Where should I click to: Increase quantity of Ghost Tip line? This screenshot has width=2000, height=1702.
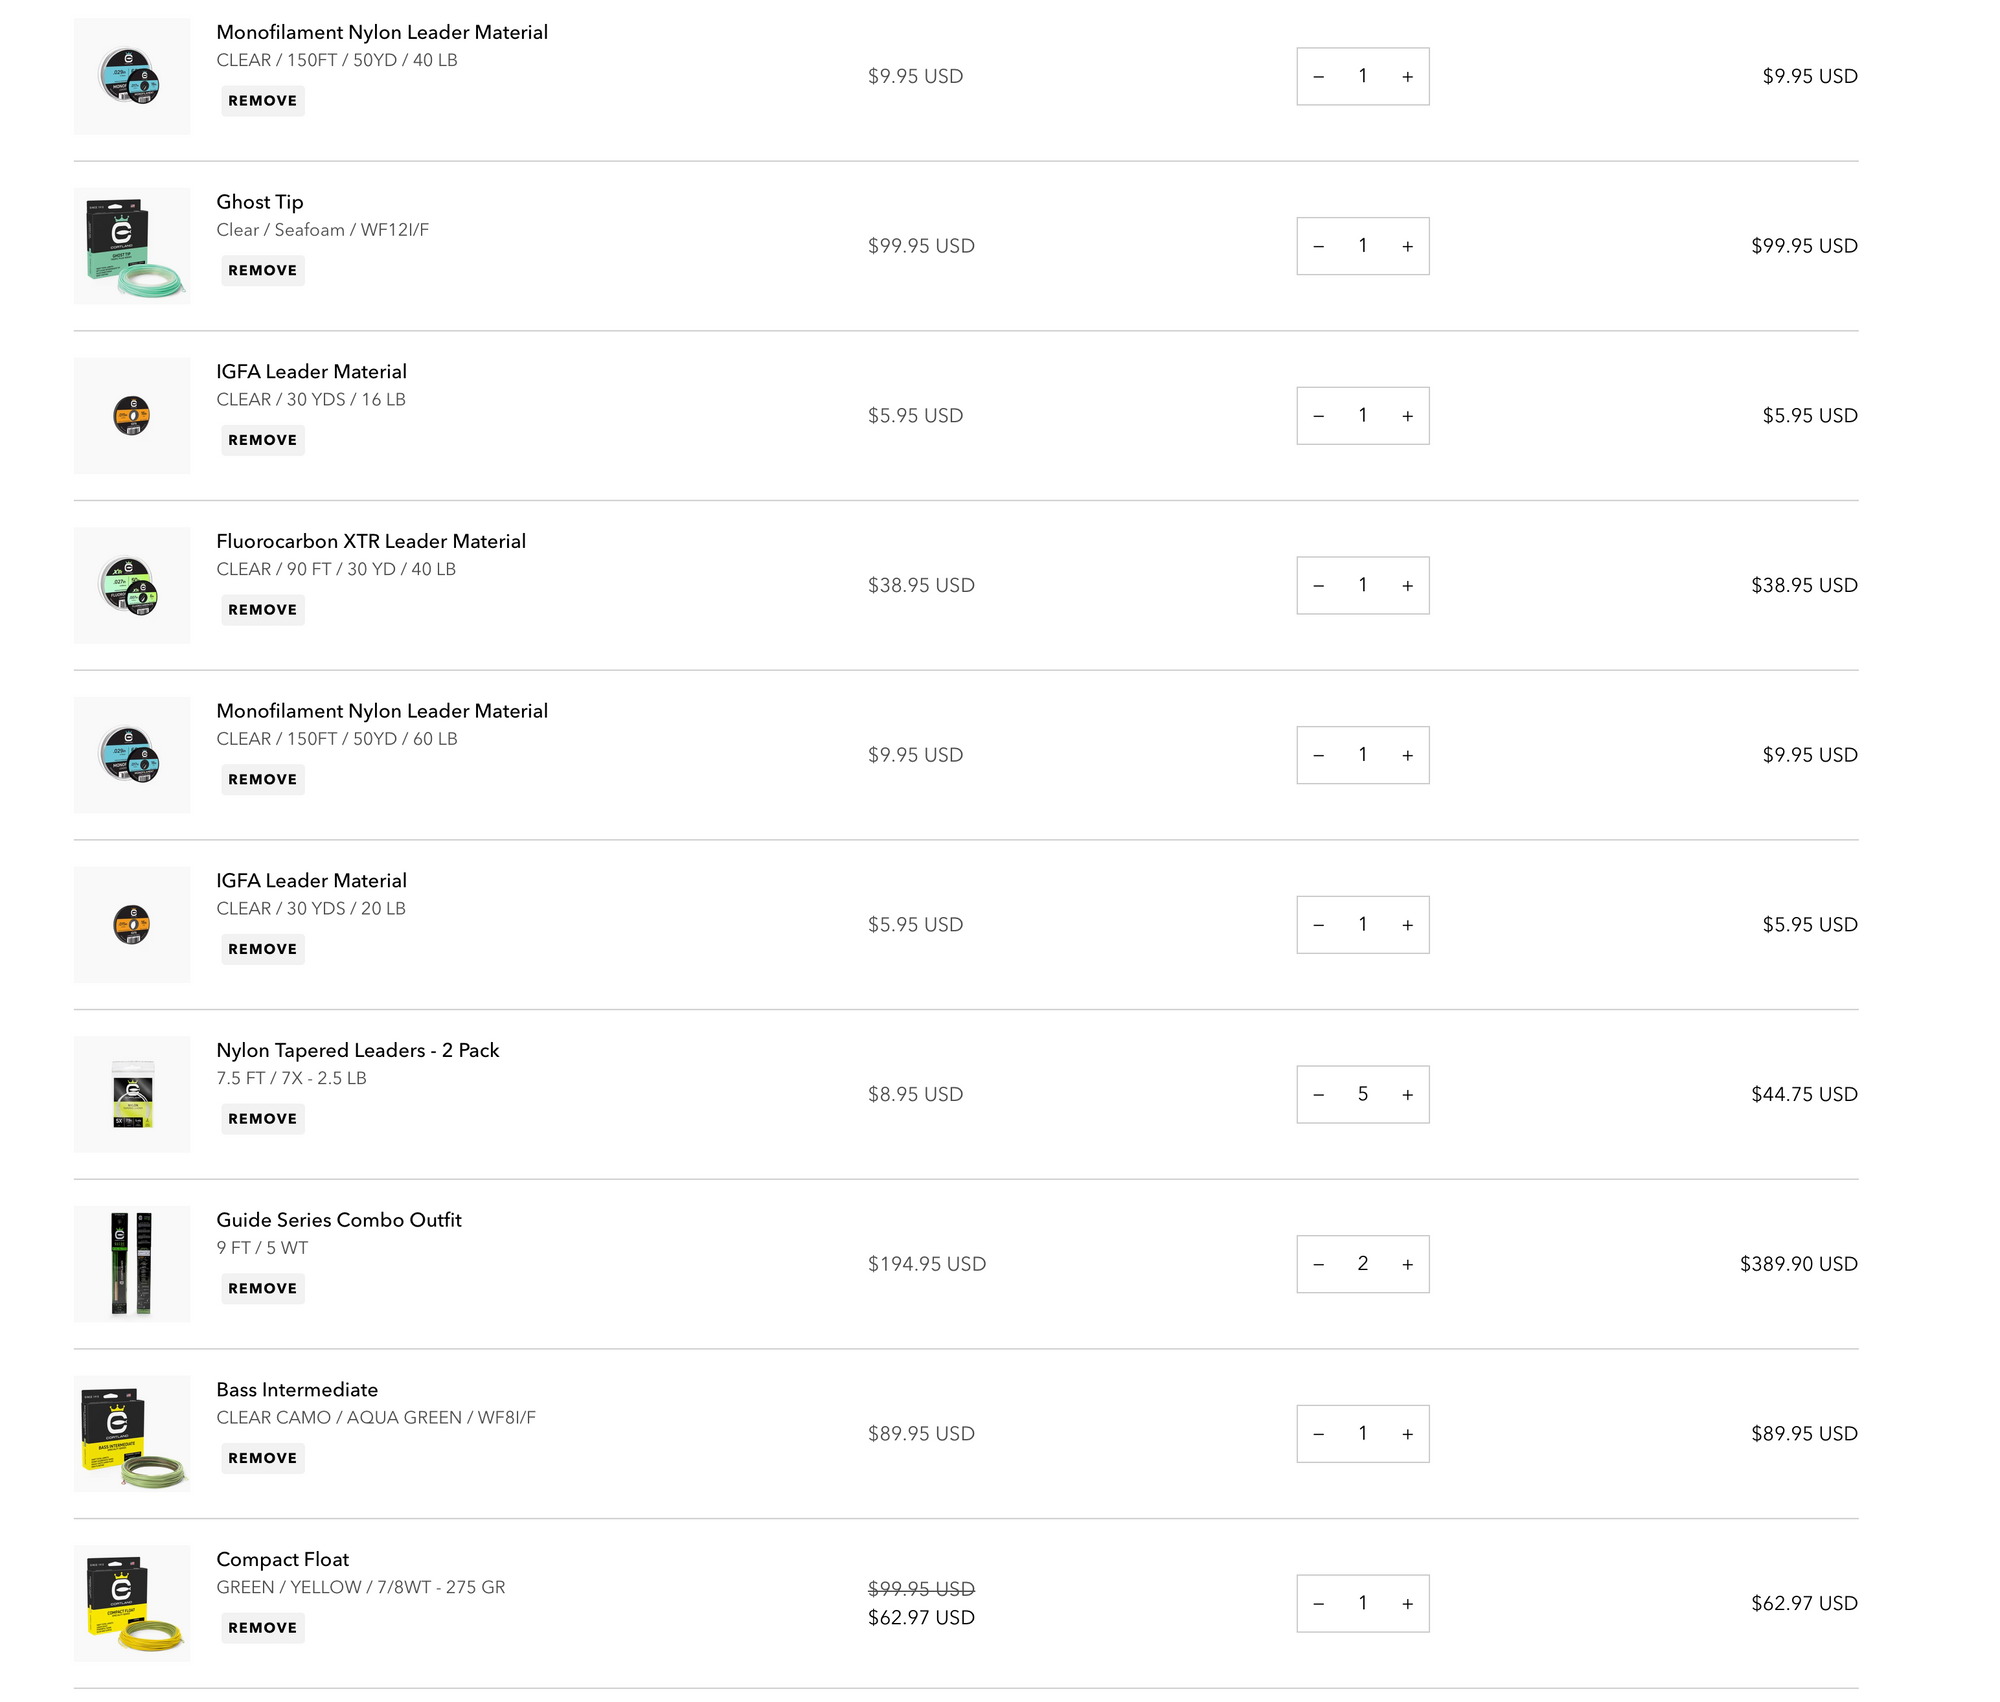click(x=1407, y=246)
